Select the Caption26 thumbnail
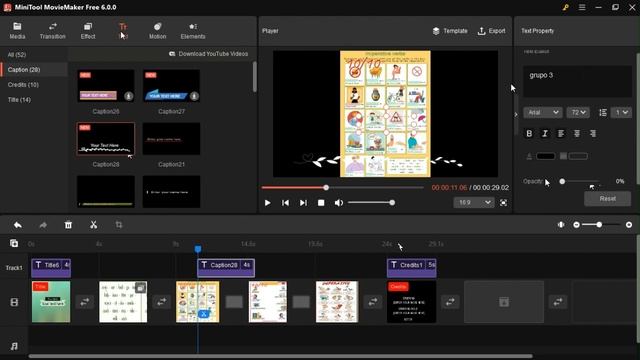This screenshot has height=360, width=640. pos(106,86)
